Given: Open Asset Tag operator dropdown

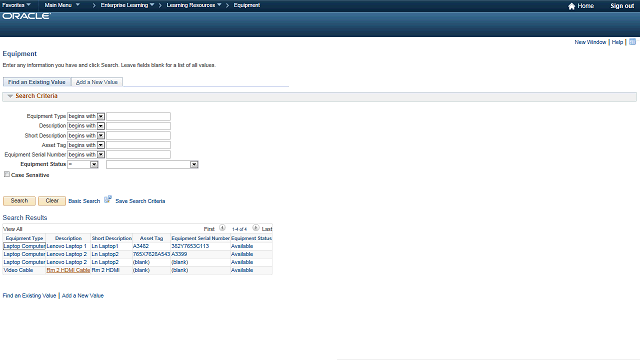Looking at the screenshot, I should coord(101,145).
